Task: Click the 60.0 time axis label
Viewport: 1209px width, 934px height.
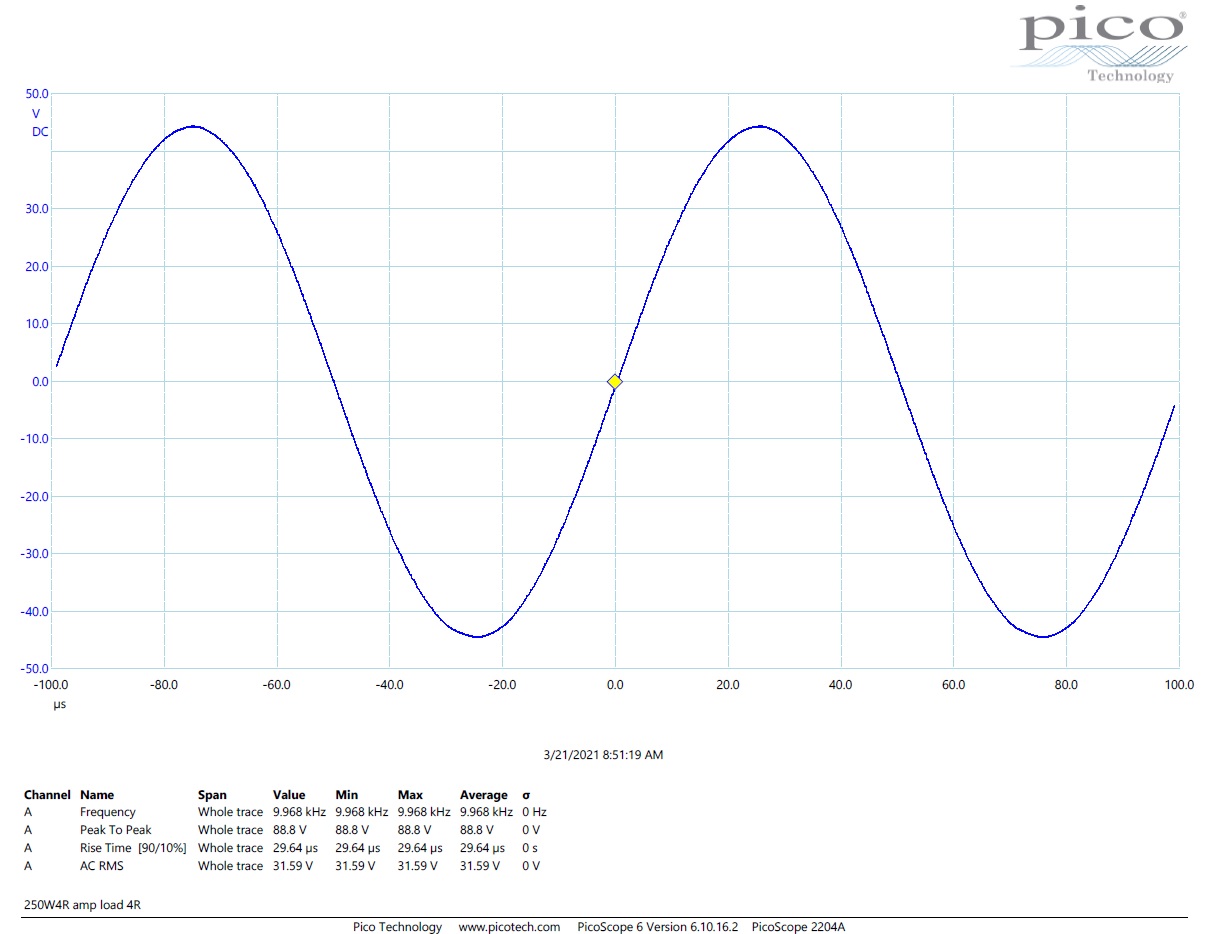Action: 954,685
